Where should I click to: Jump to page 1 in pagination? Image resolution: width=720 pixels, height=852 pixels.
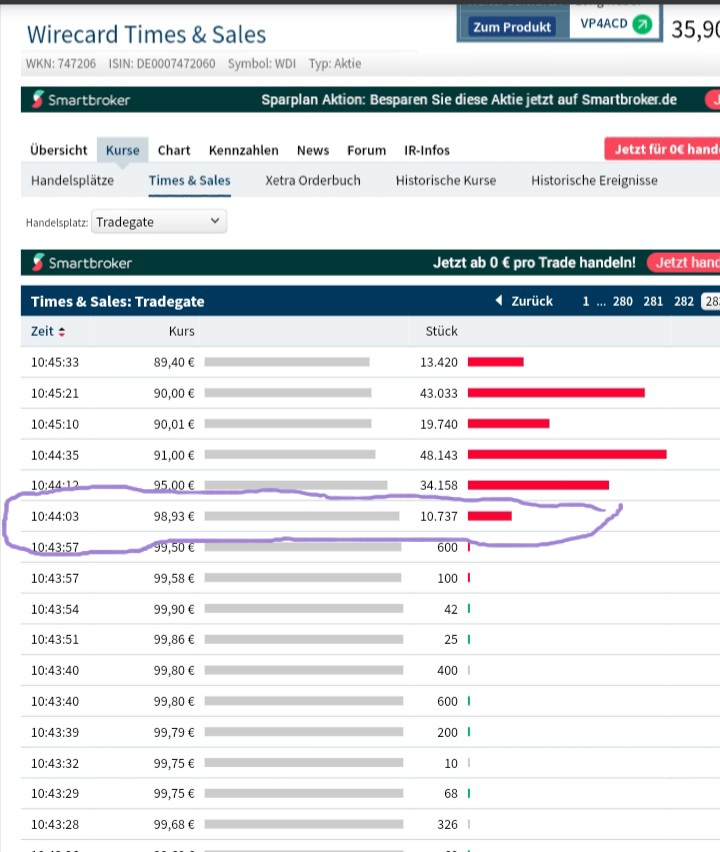[586, 301]
